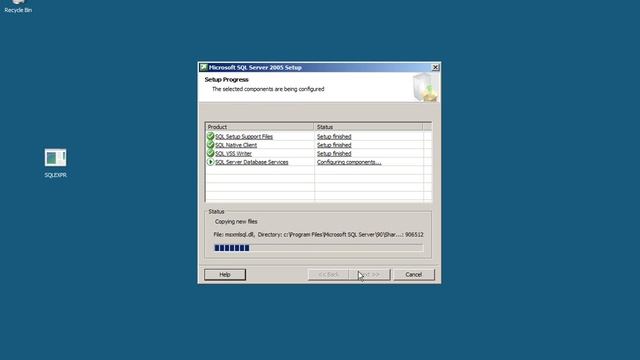640x360 pixels.
Task: Click the SQL Server Setup title bar icon
Action: point(203,67)
